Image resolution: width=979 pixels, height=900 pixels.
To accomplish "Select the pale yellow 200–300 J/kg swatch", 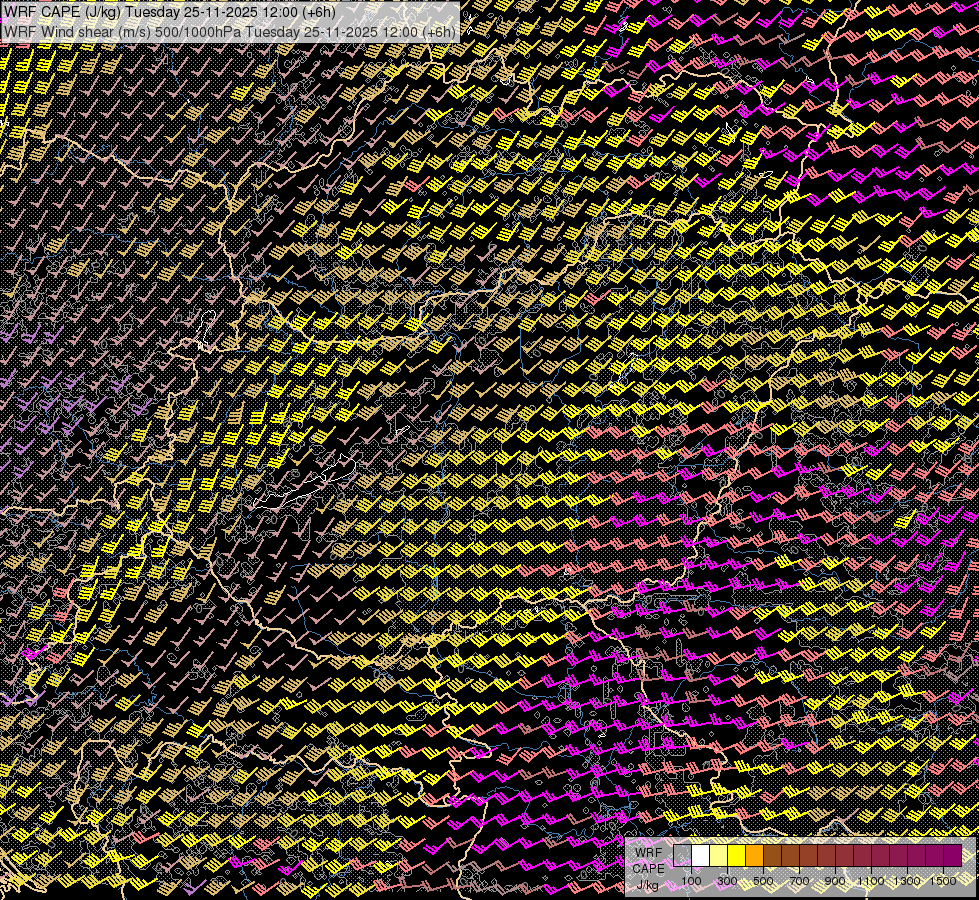I will pyautogui.click(x=719, y=855).
